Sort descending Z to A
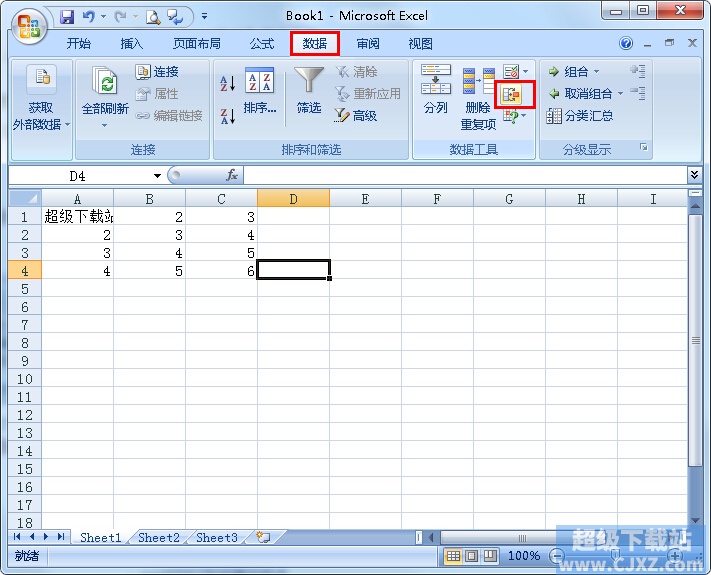 click(x=228, y=116)
